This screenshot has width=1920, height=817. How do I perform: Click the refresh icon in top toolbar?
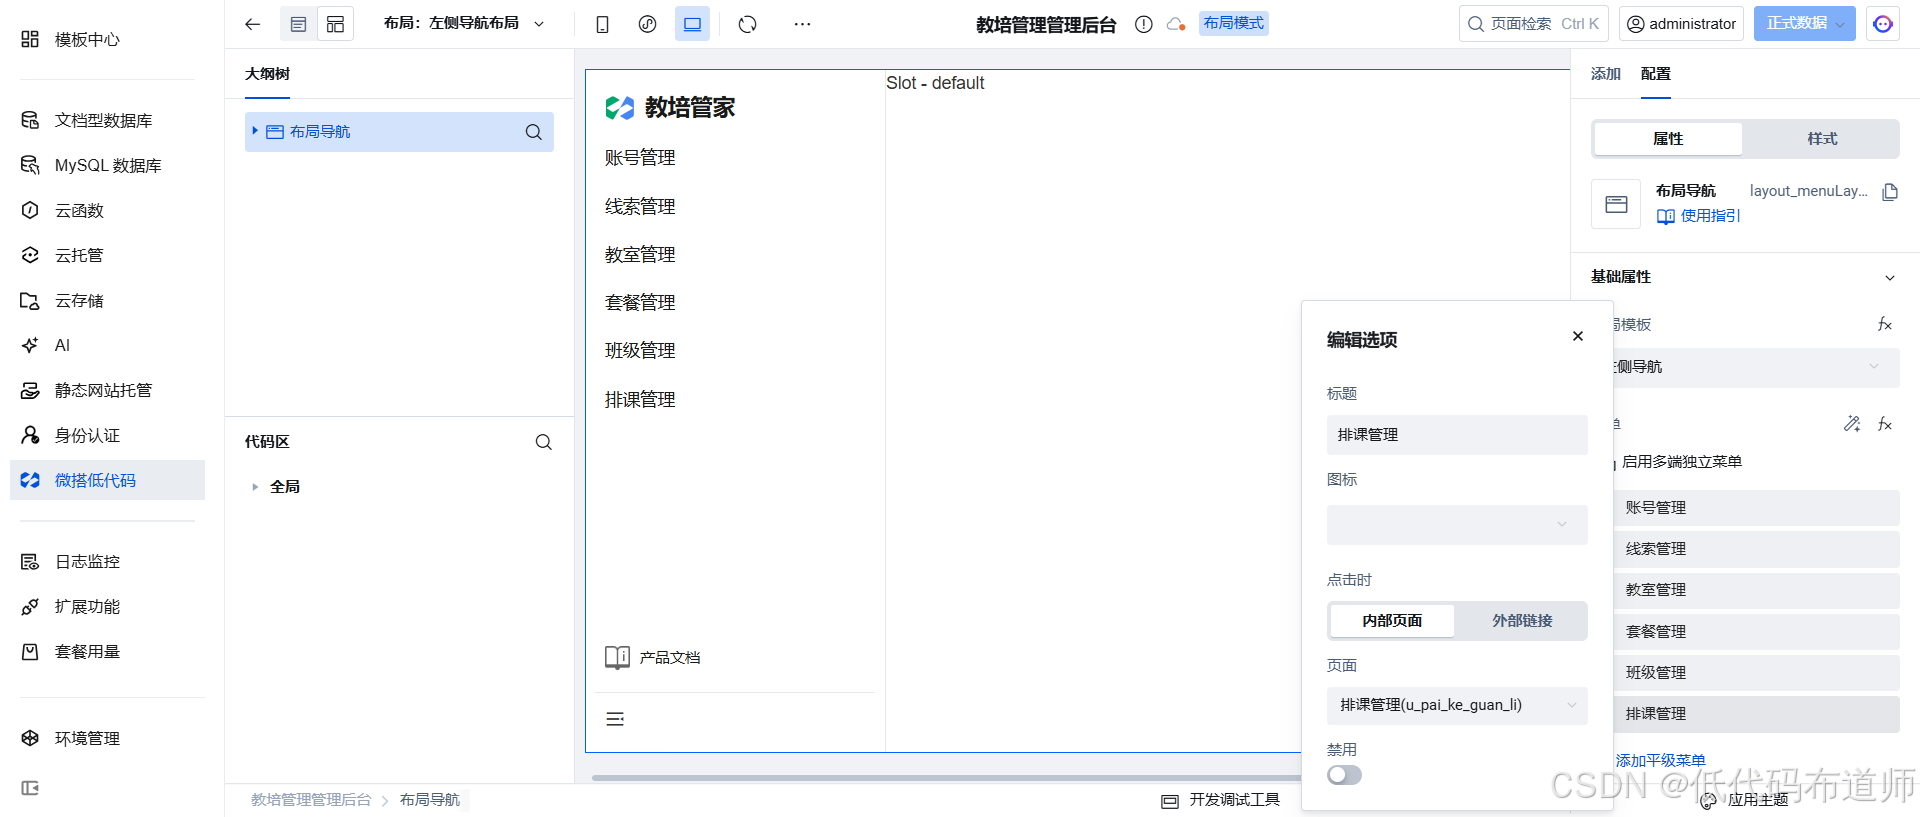(747, 24)
